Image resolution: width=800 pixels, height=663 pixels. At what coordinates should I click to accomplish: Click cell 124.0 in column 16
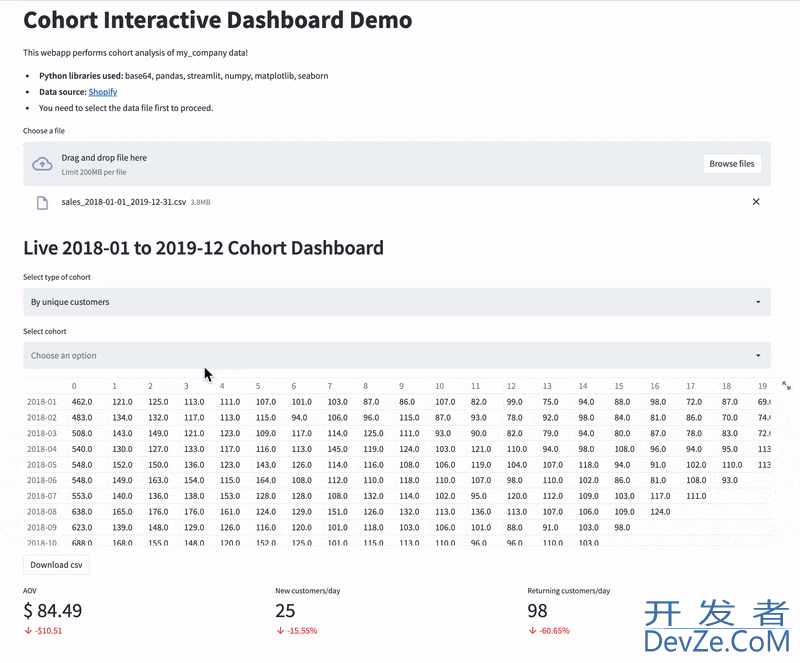(660, 512)
